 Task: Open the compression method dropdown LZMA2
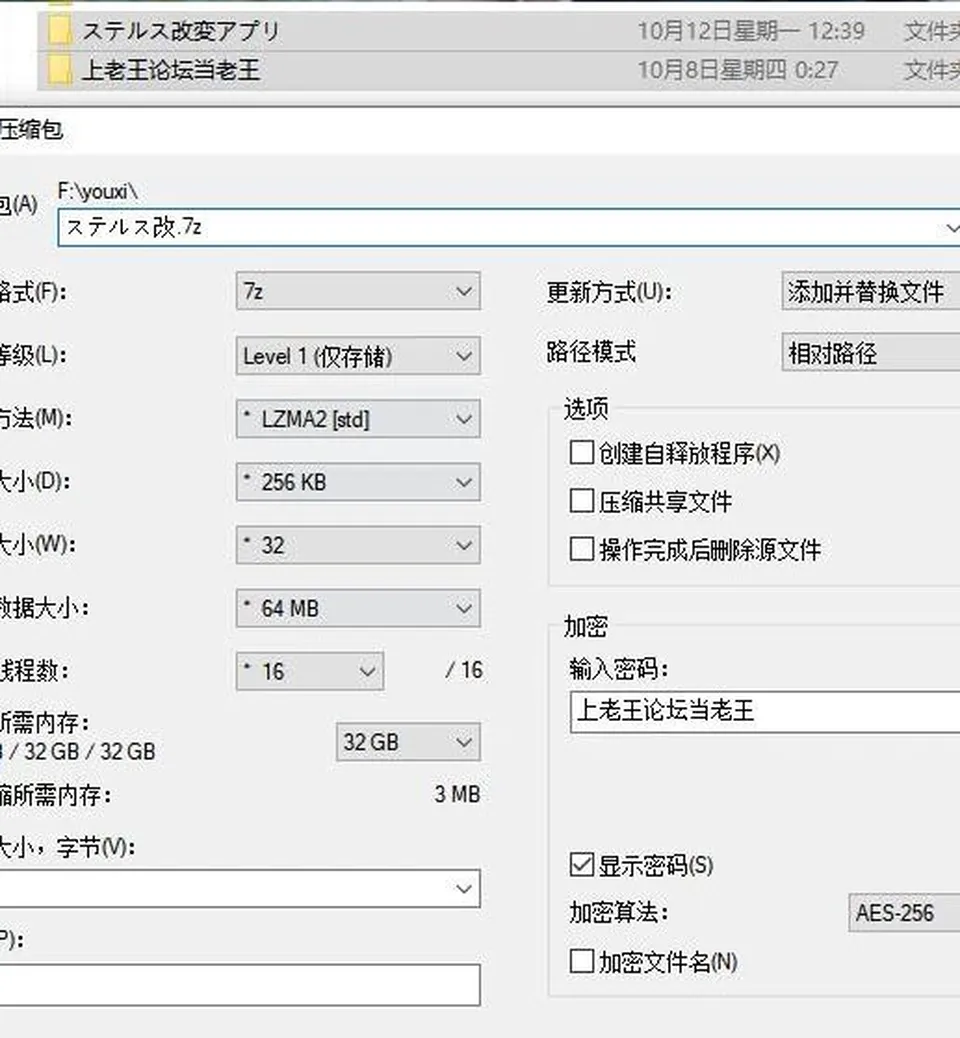[x=358, y=419]
